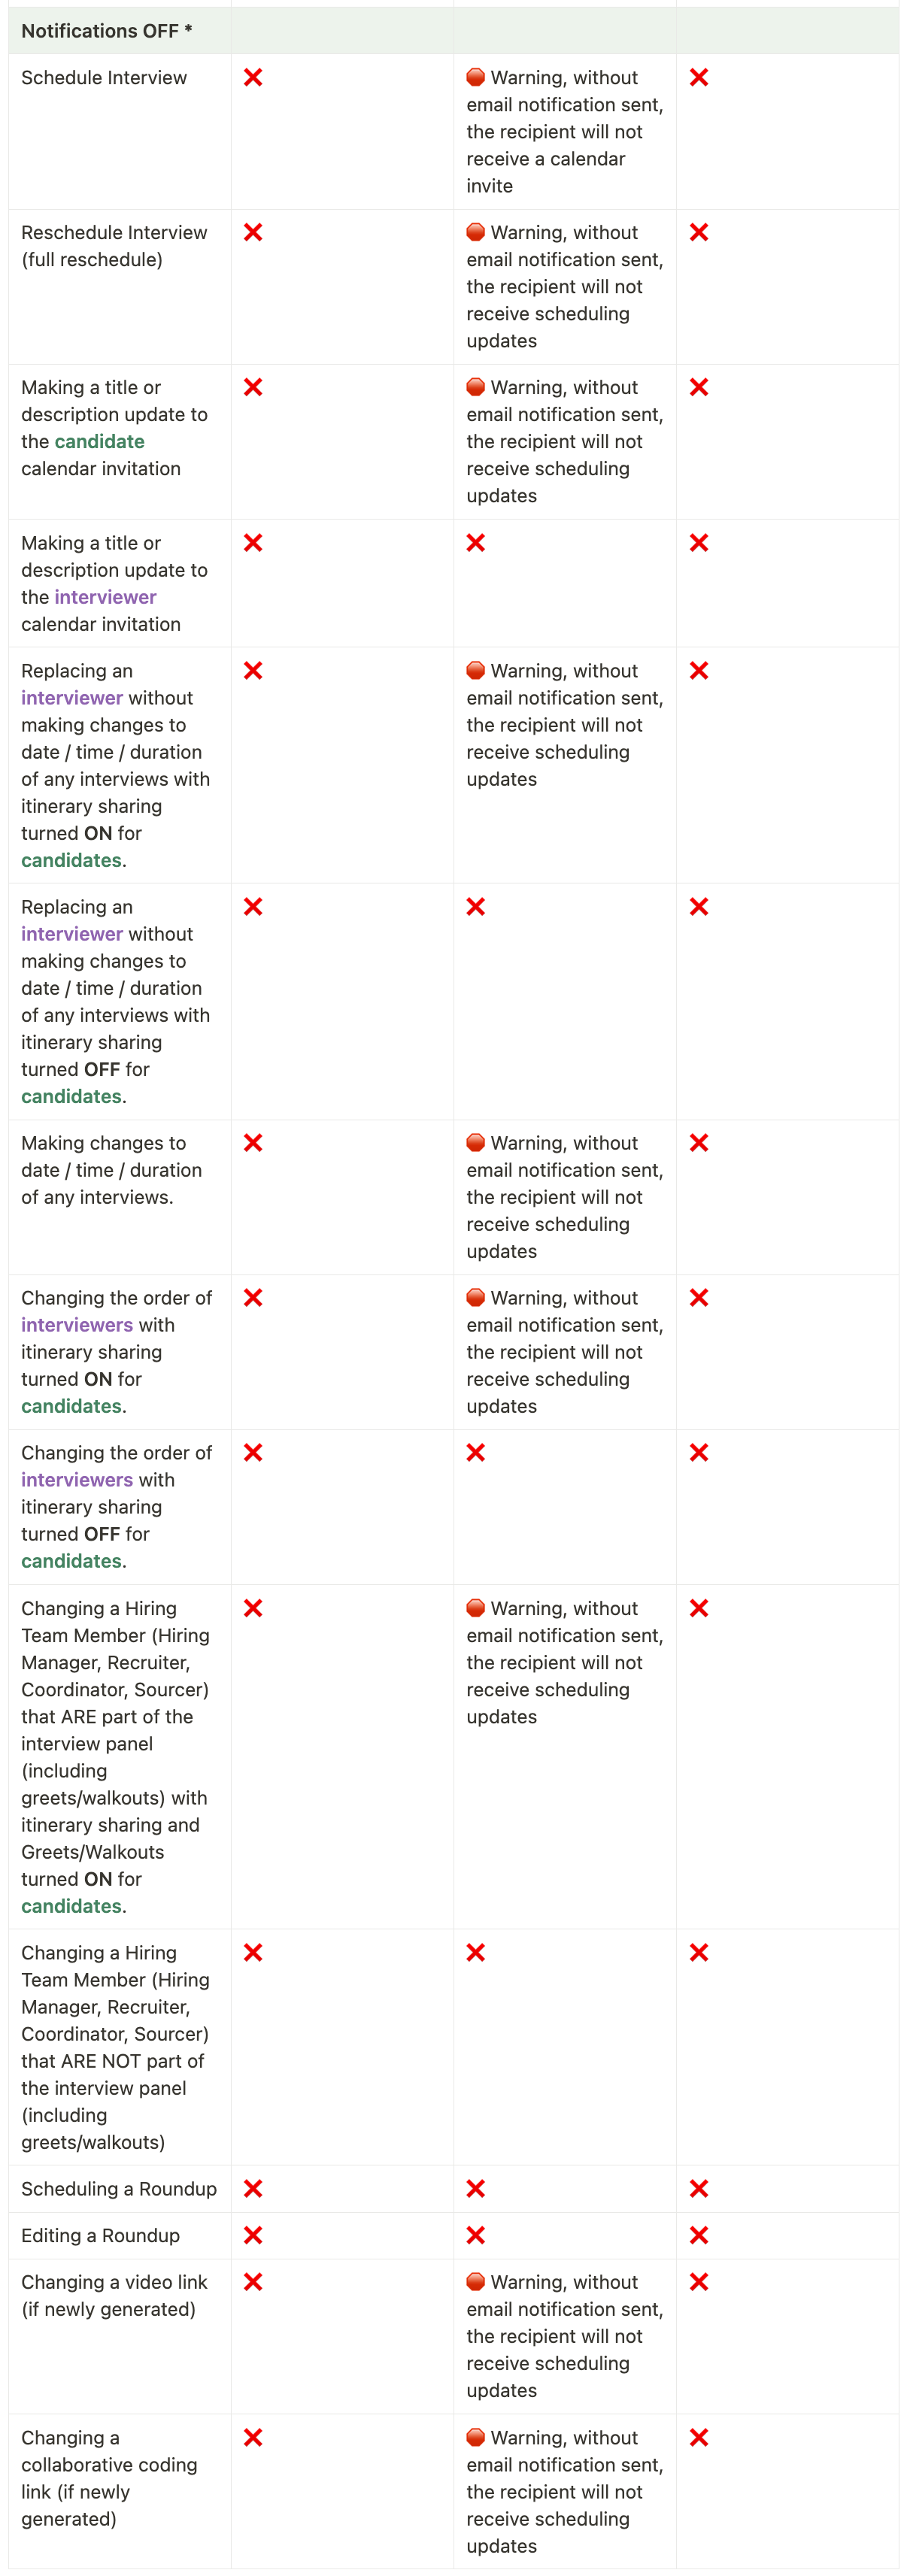Click the first red X in Editing a Roundup row
This screenshot has width=907, height=2576.
253,2235
